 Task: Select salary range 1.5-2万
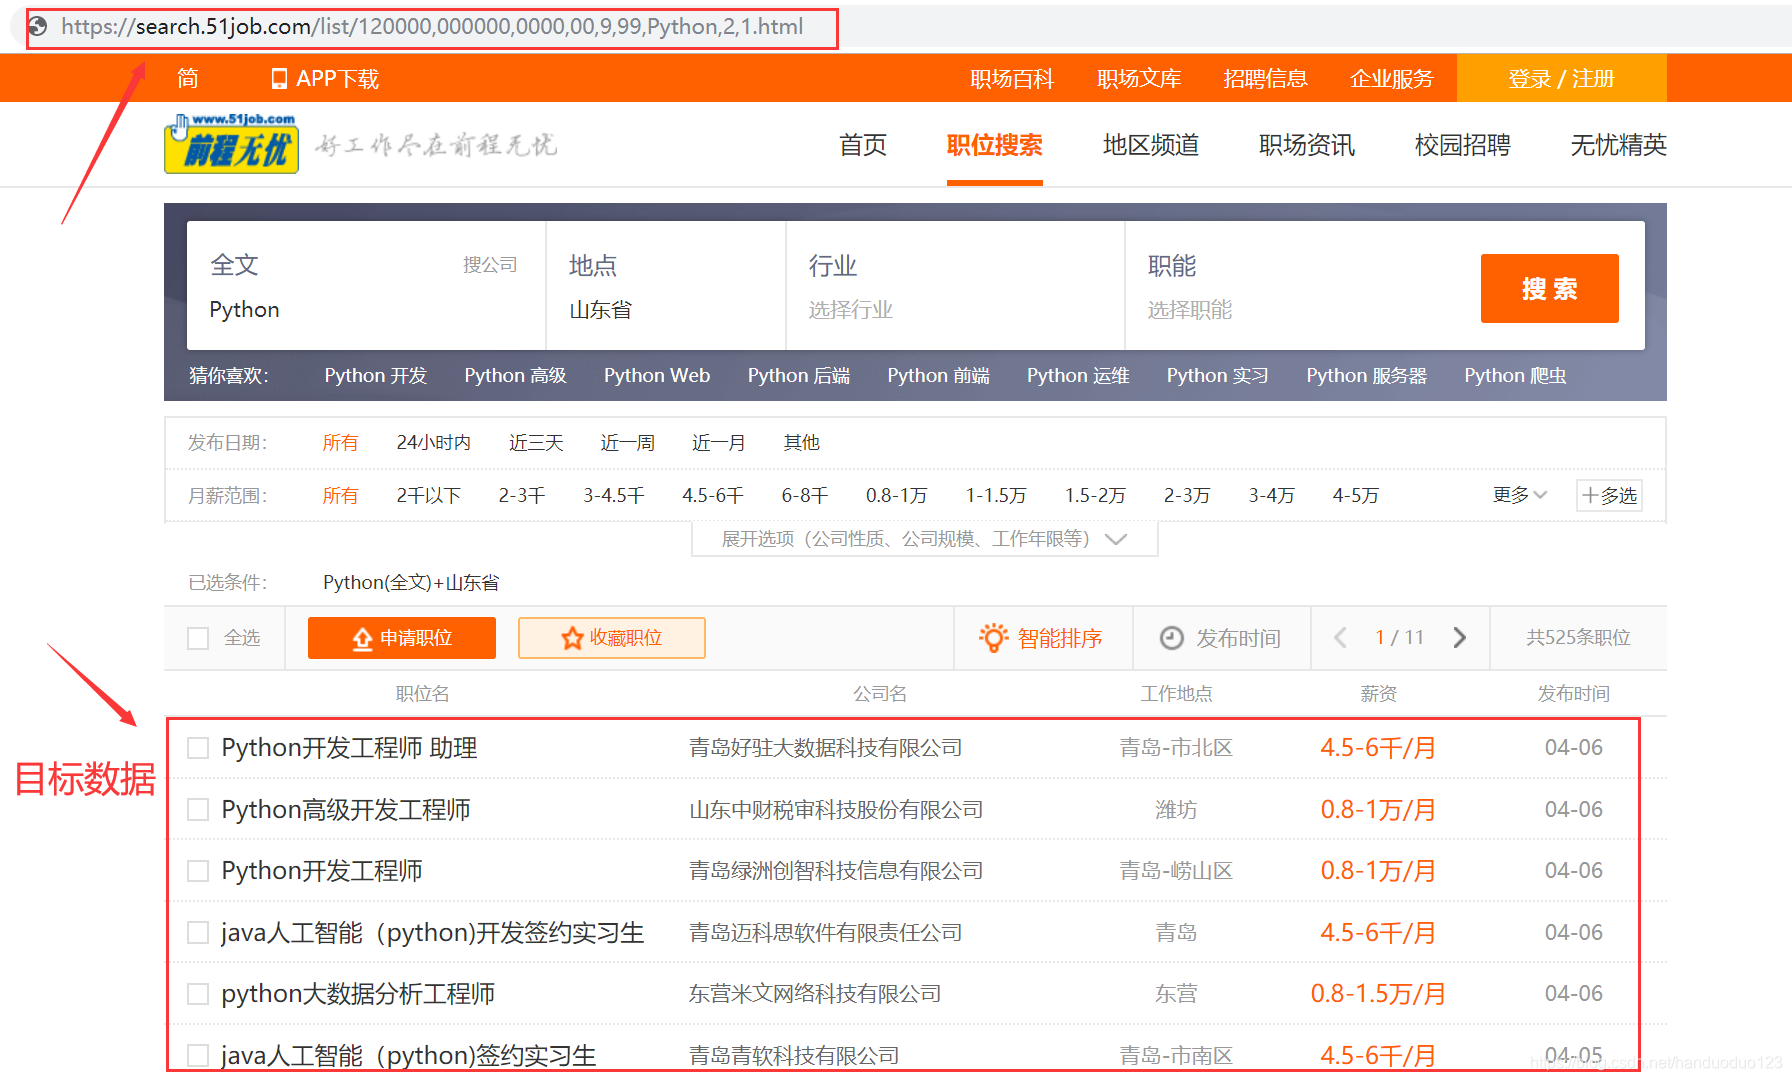tap(1095, 495)
